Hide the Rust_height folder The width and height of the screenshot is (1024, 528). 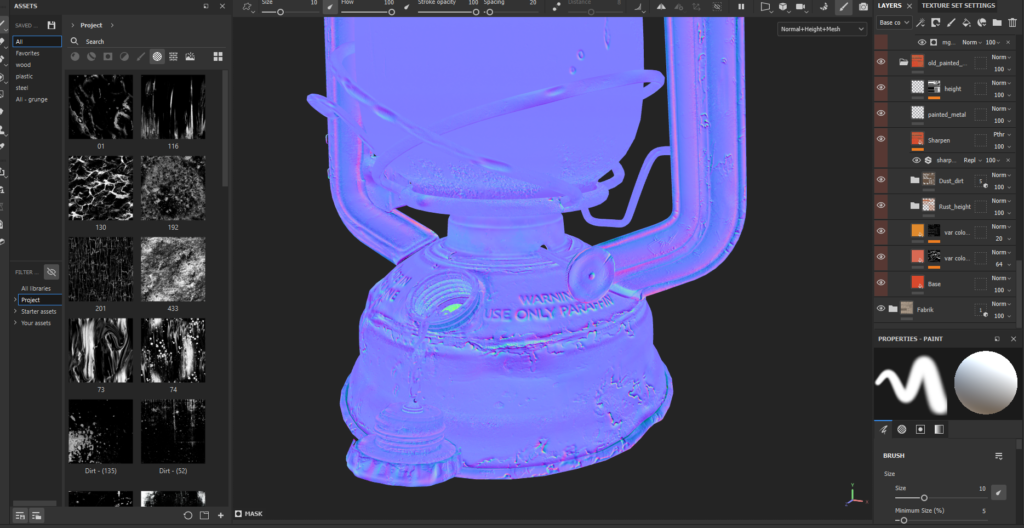click(x=881, y=205)
